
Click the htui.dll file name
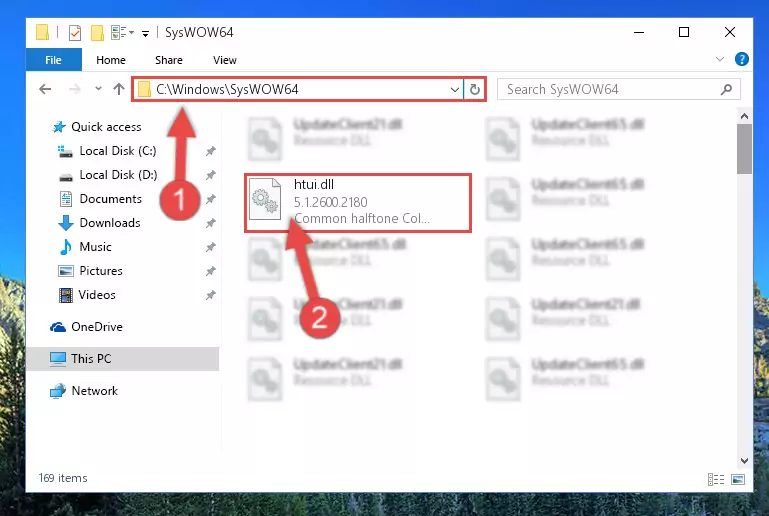[x=314, y=184]
